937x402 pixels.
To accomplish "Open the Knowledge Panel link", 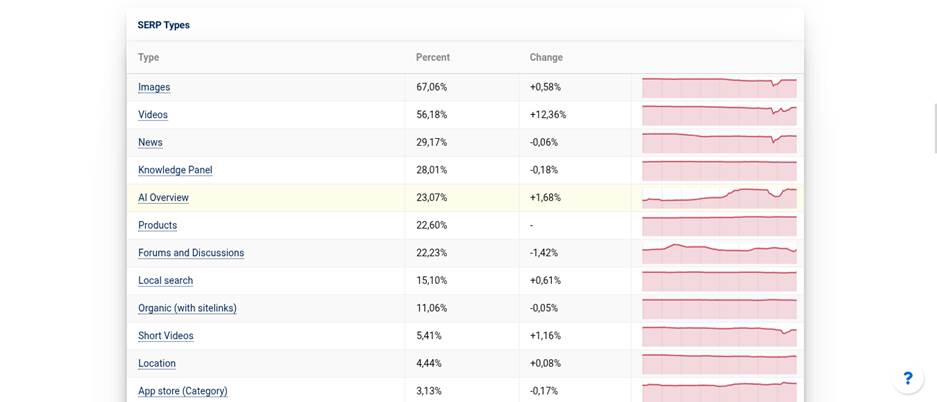I will (x=175, y=170).
